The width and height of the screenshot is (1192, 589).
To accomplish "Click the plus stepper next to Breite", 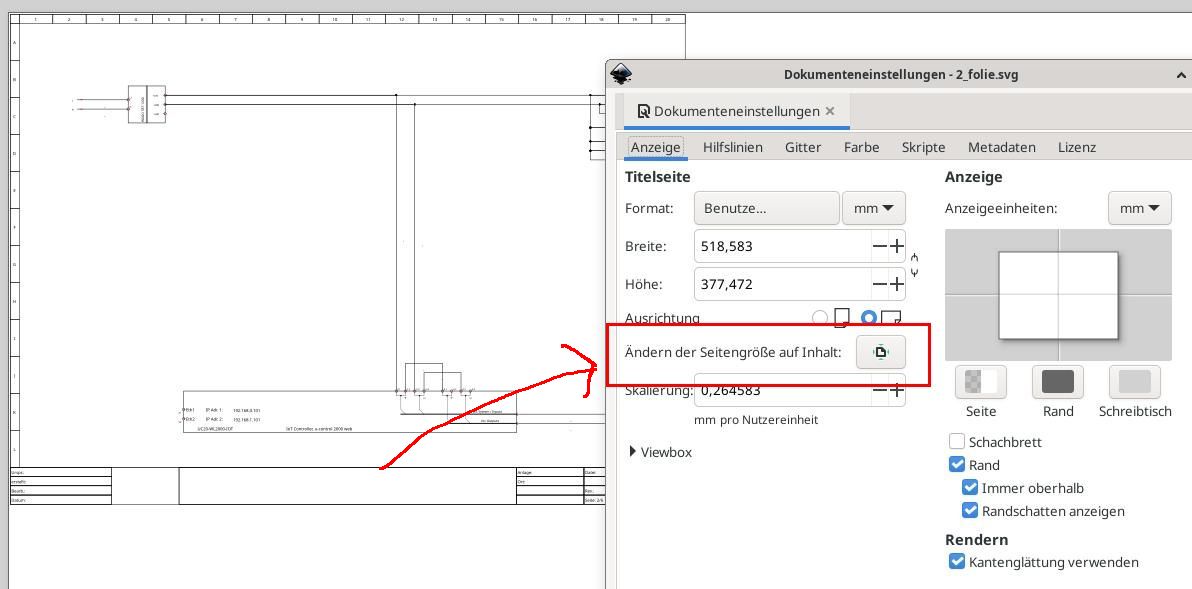I will [x=895, y=246].
